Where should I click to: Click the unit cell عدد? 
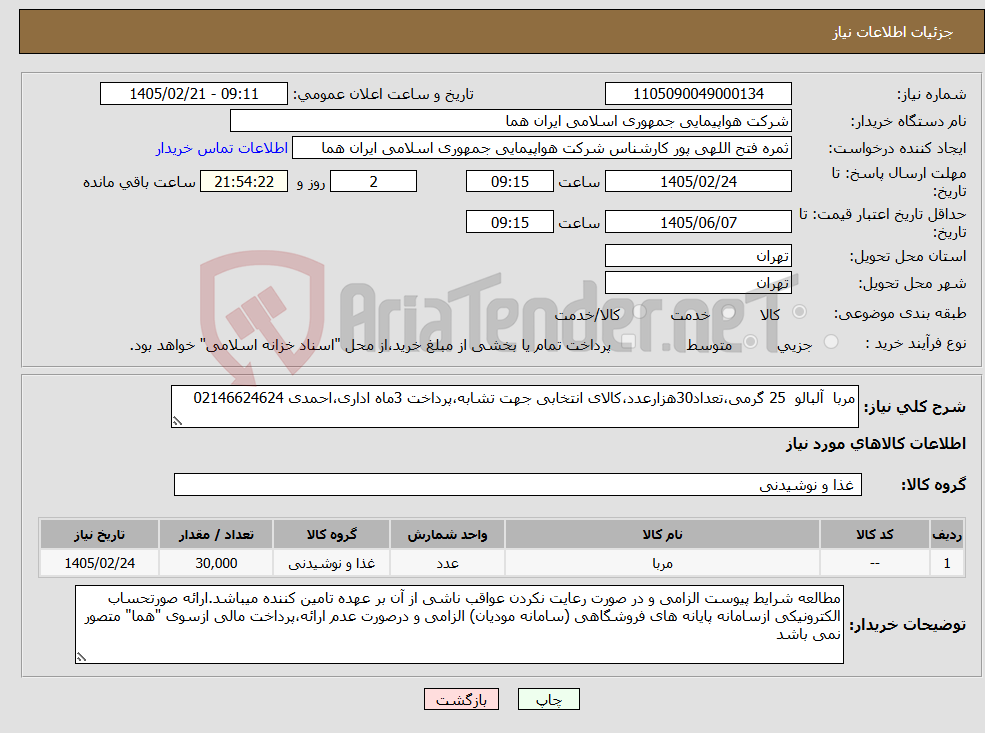coord(447,563)
